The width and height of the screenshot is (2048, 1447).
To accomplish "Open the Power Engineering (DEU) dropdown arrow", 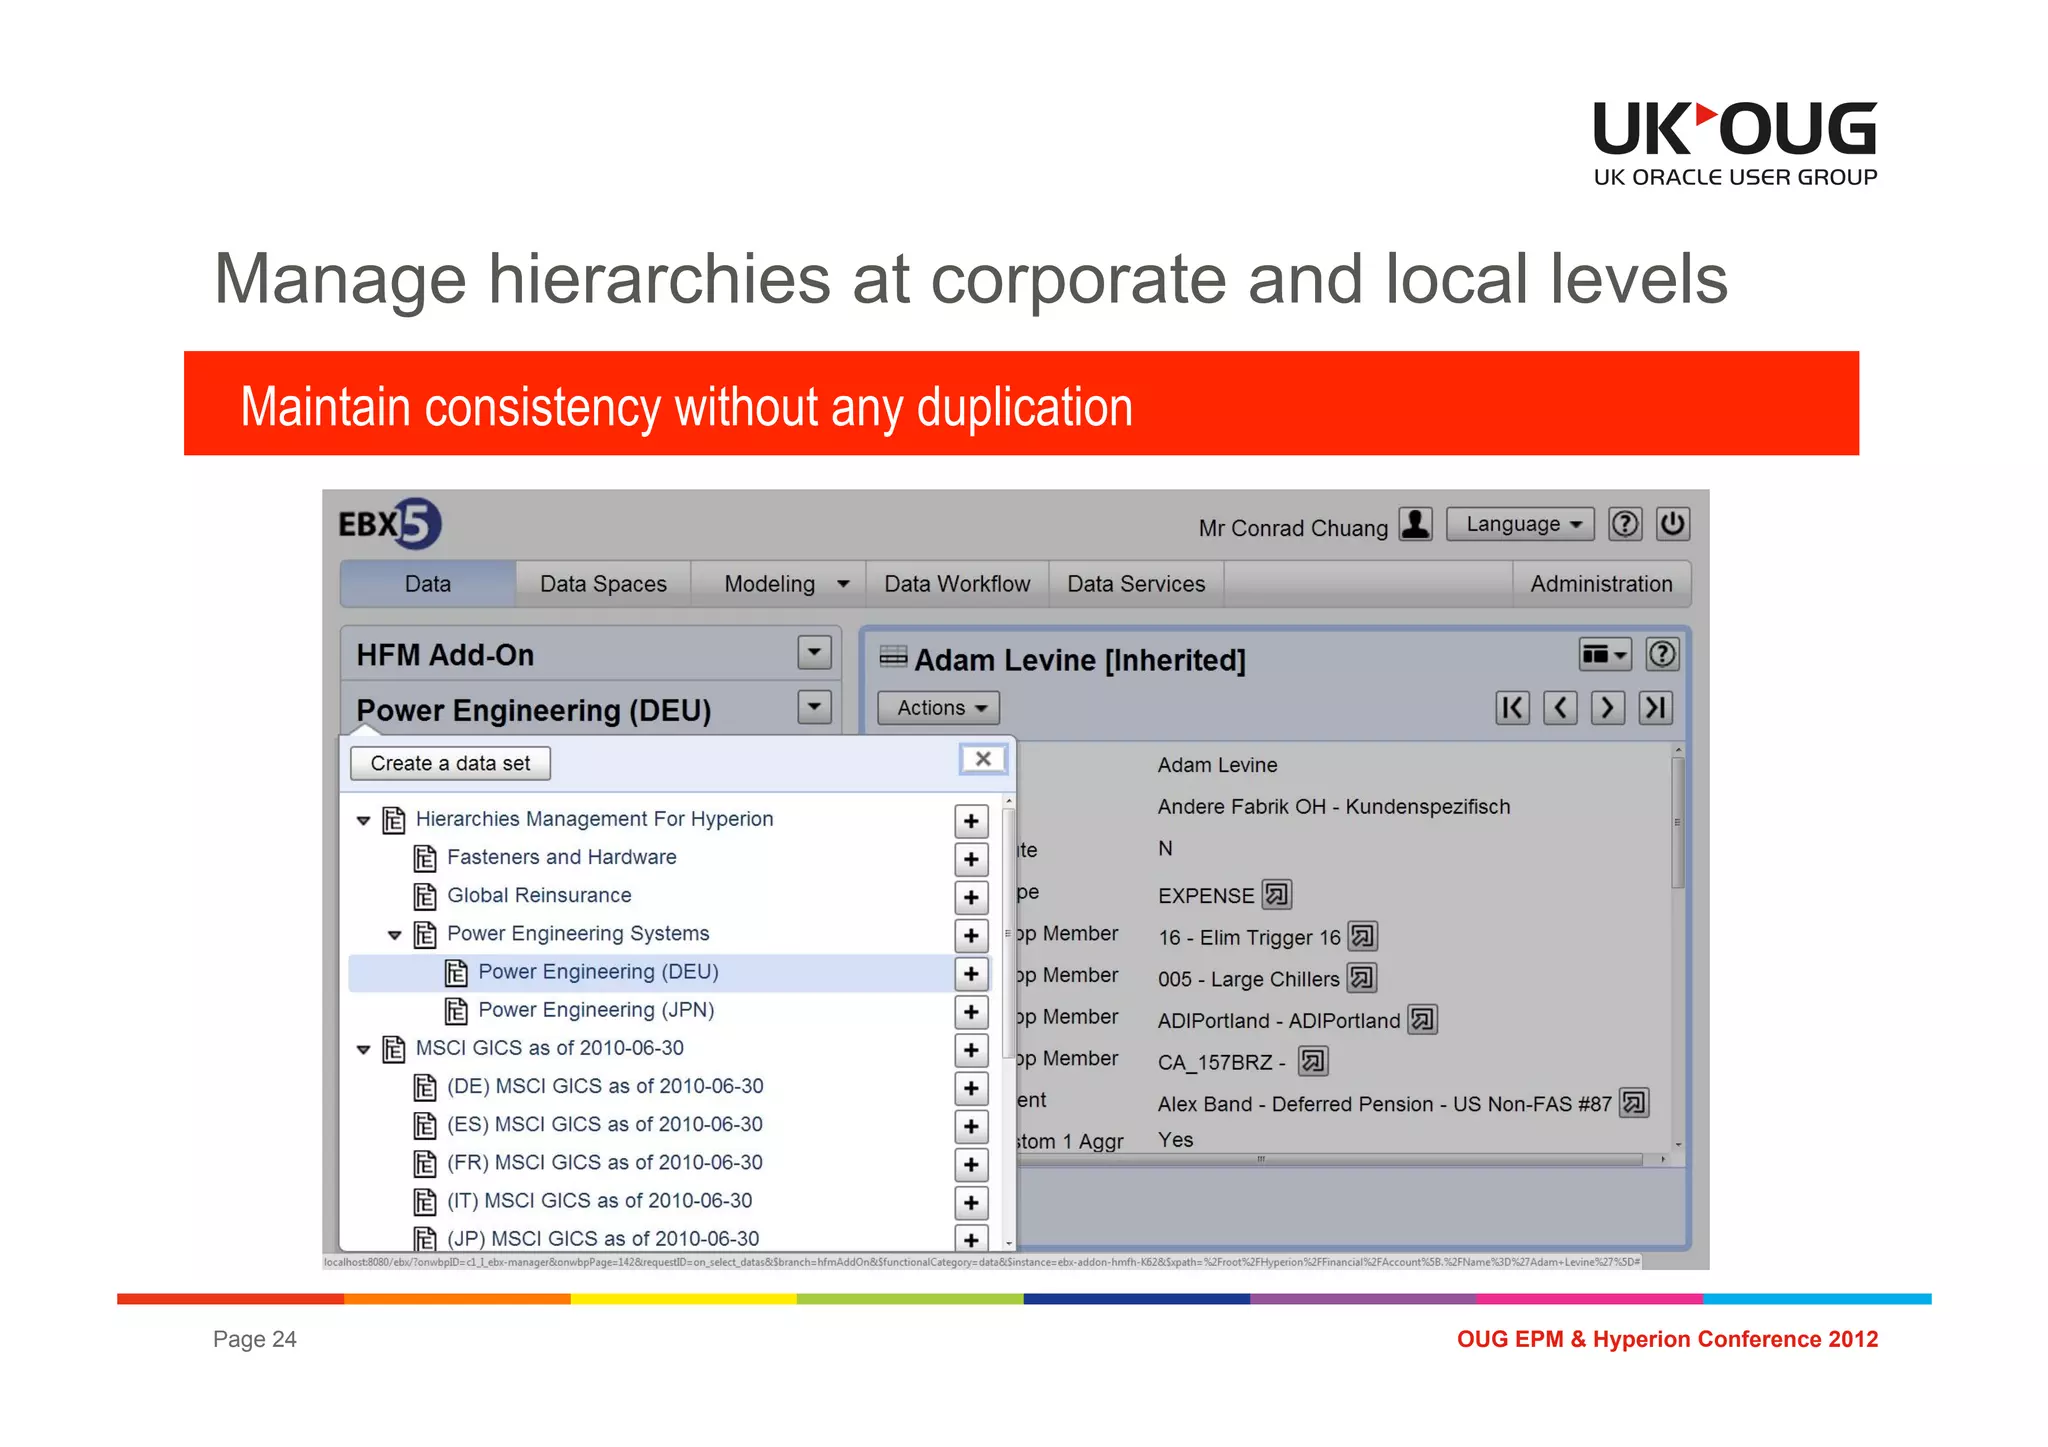I will coord(815,707).
